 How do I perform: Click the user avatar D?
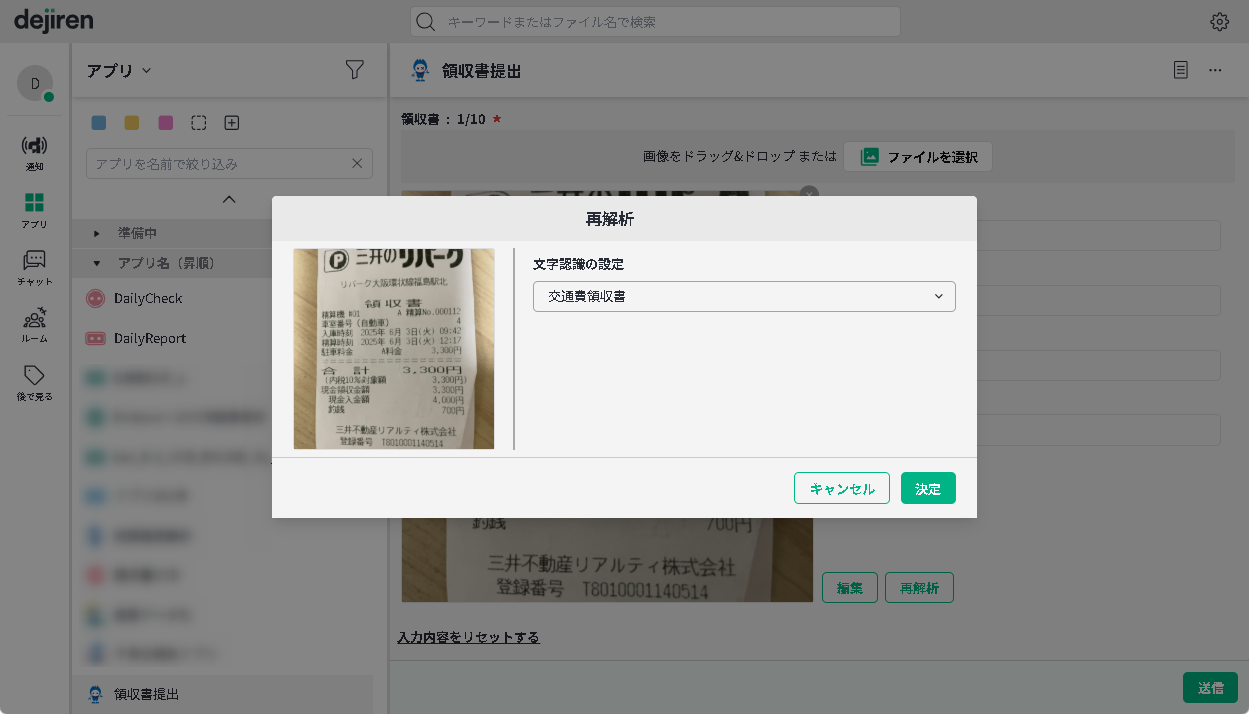pos(35,83)
